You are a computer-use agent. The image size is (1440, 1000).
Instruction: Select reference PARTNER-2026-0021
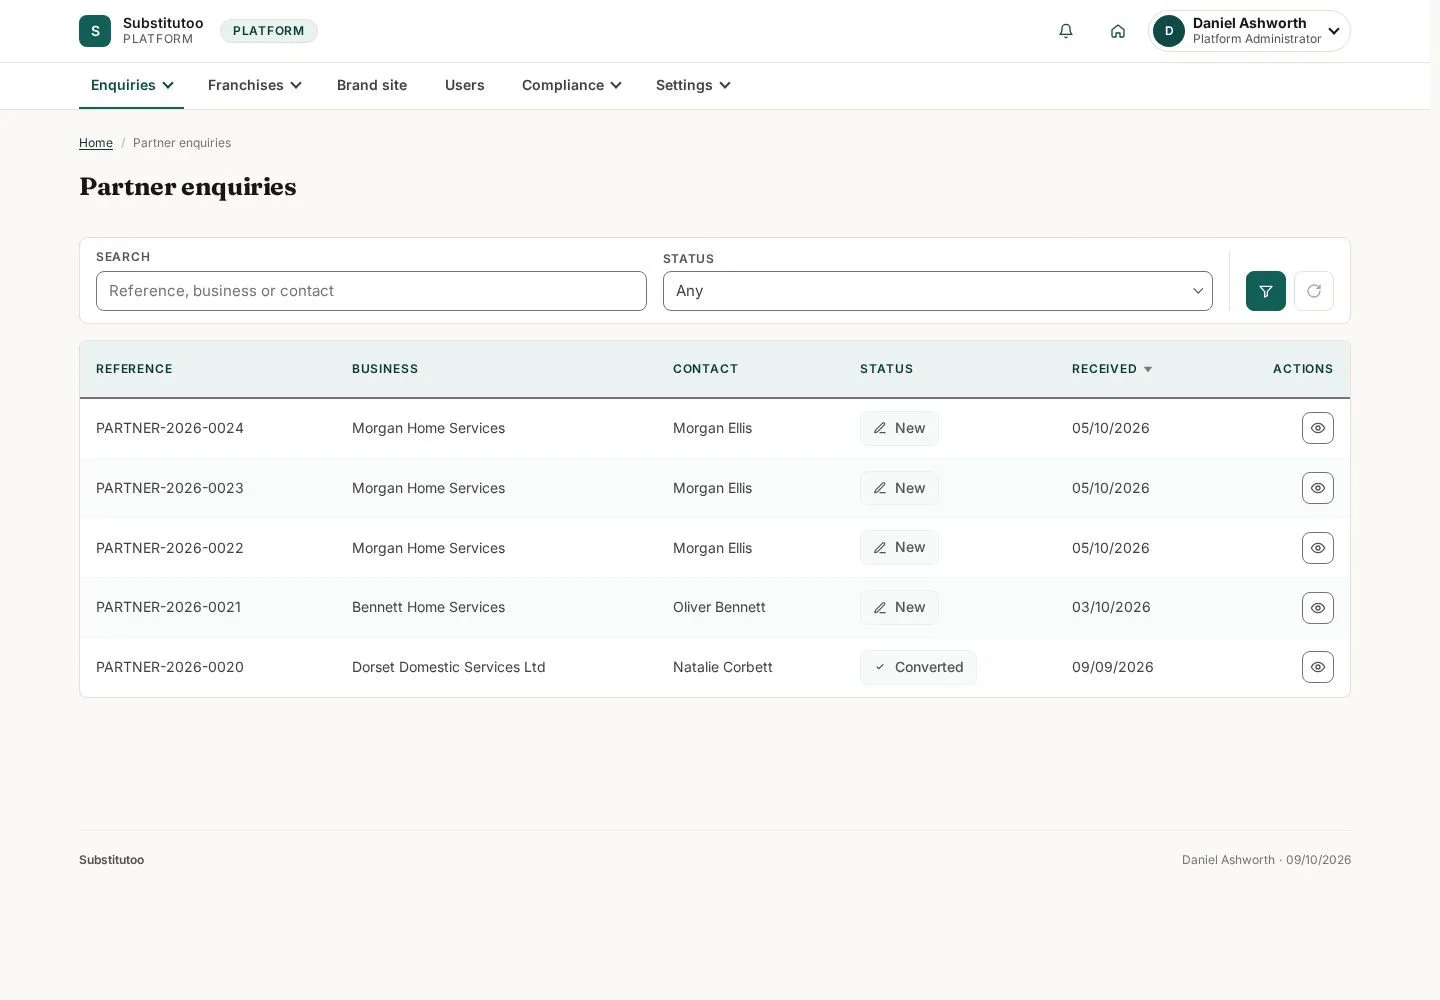[168, 607]
